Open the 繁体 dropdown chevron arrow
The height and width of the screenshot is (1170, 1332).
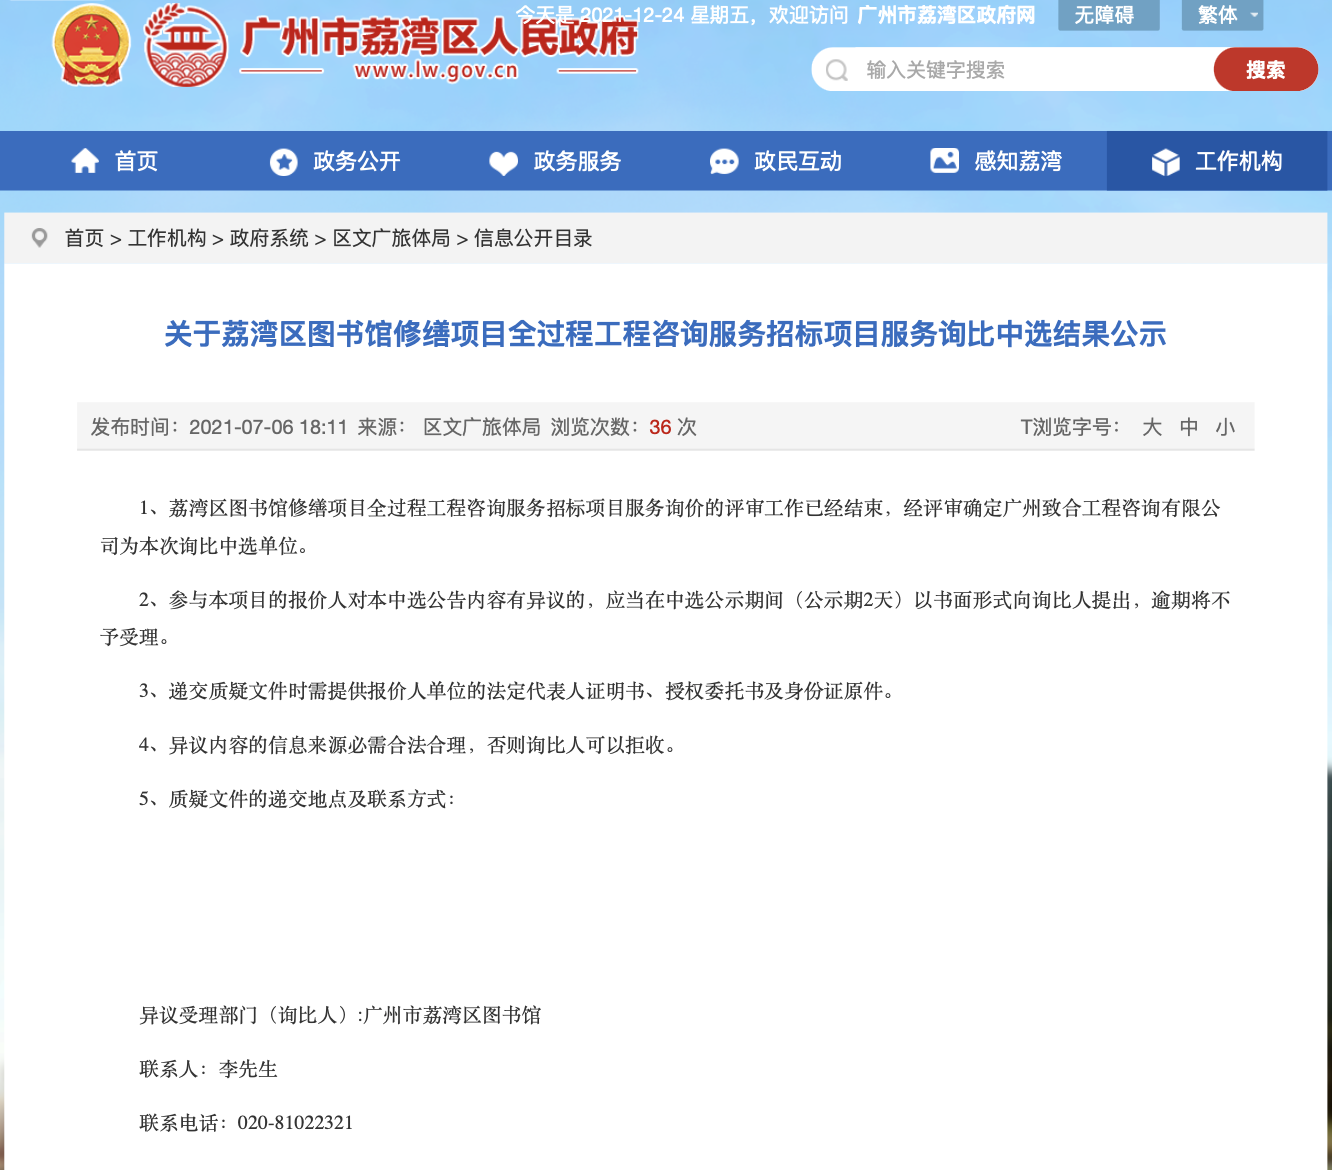[1253, 15]
